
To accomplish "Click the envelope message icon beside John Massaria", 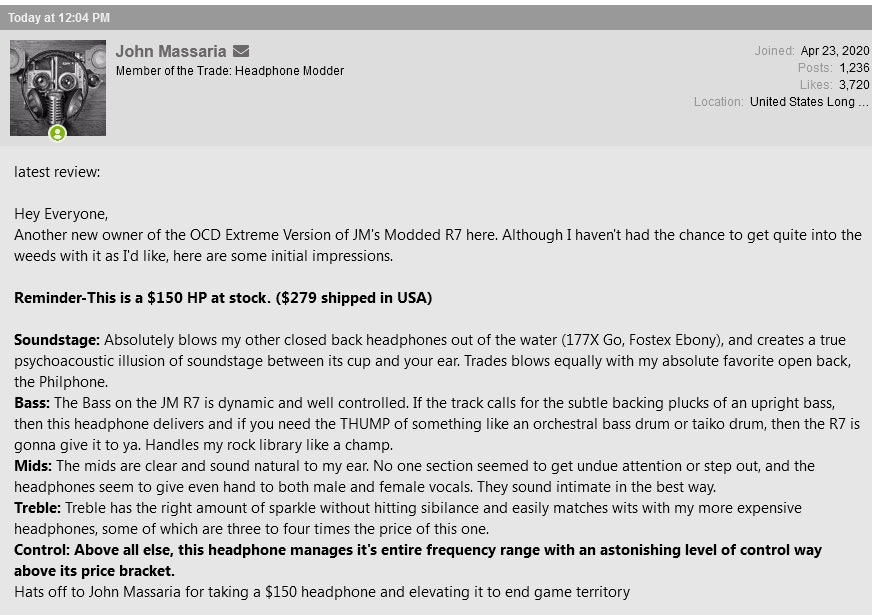I will (x=241, y=51).
